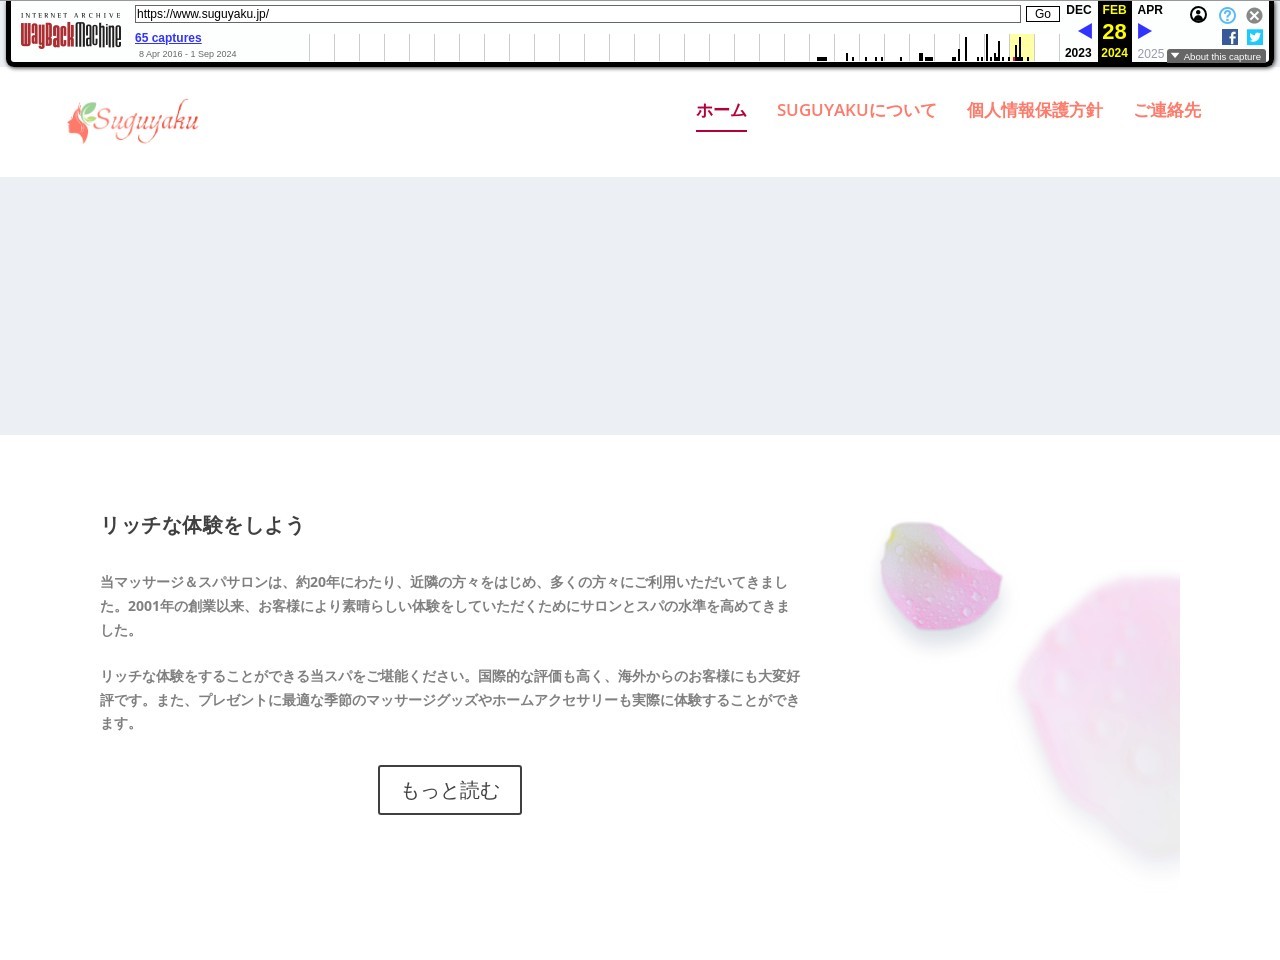
Task: Jump to DEC 2023 capture
Action: (x=1079, y=10)
